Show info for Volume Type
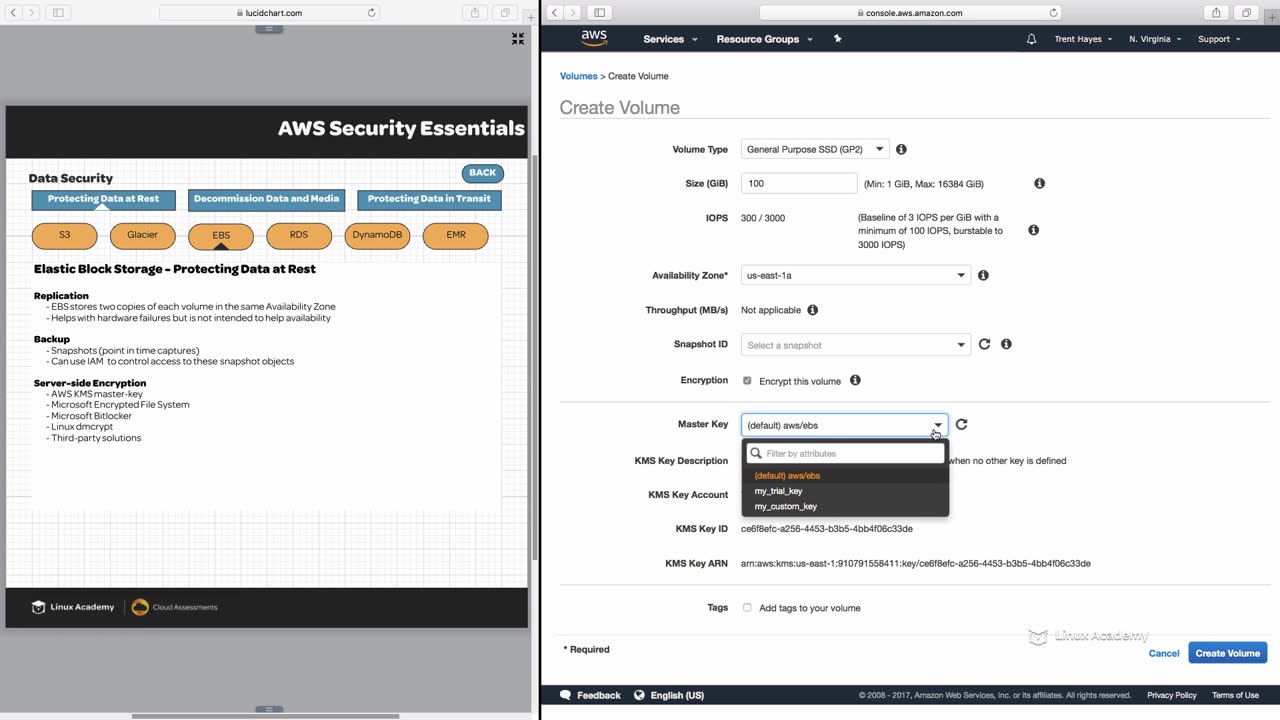 [x=901, y=149]
